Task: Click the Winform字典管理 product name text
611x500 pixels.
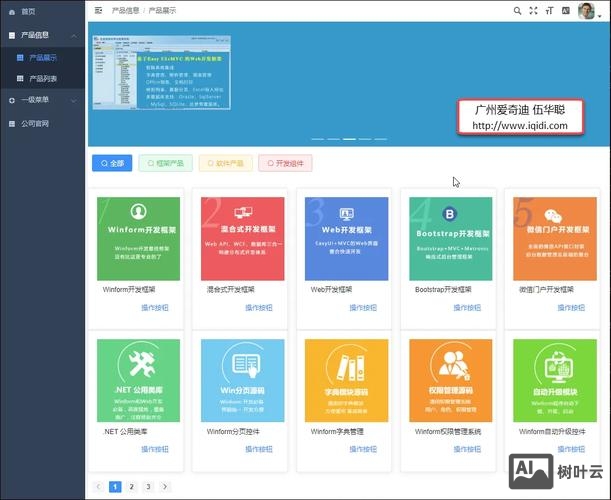Action: (x=337, y=431)
